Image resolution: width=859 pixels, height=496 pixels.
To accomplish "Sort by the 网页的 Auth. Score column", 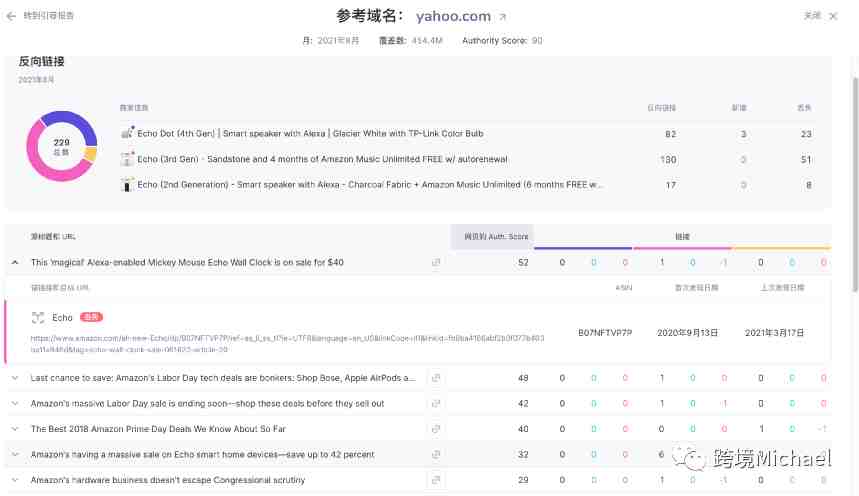I will point(490,236).
